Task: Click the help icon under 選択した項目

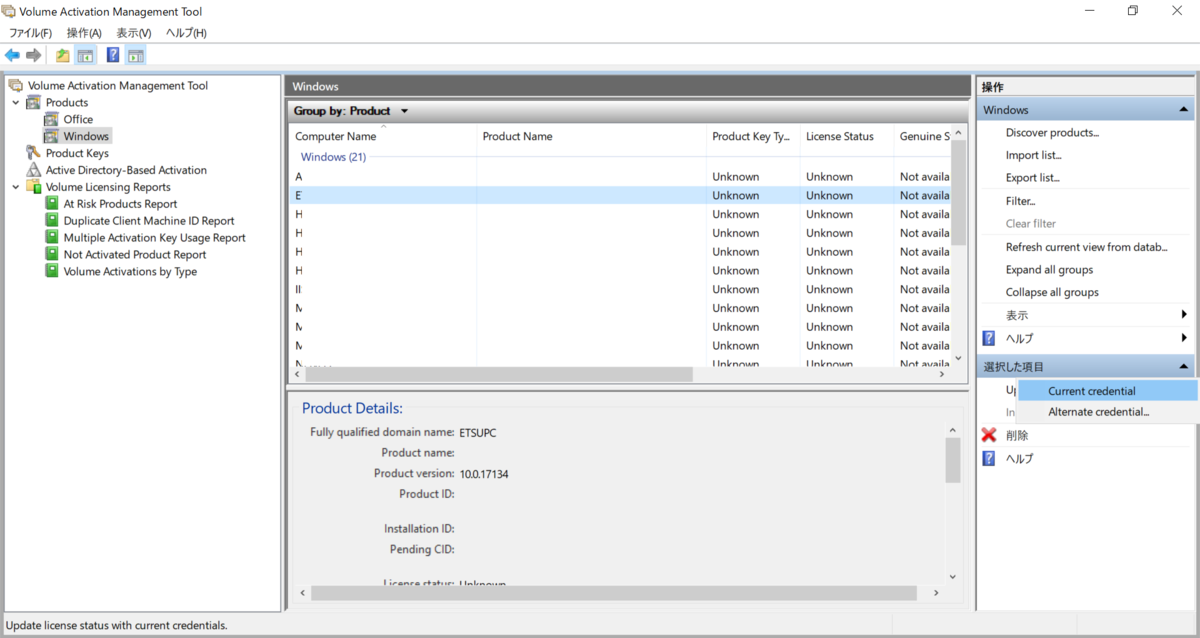Action: pos(989,458)
